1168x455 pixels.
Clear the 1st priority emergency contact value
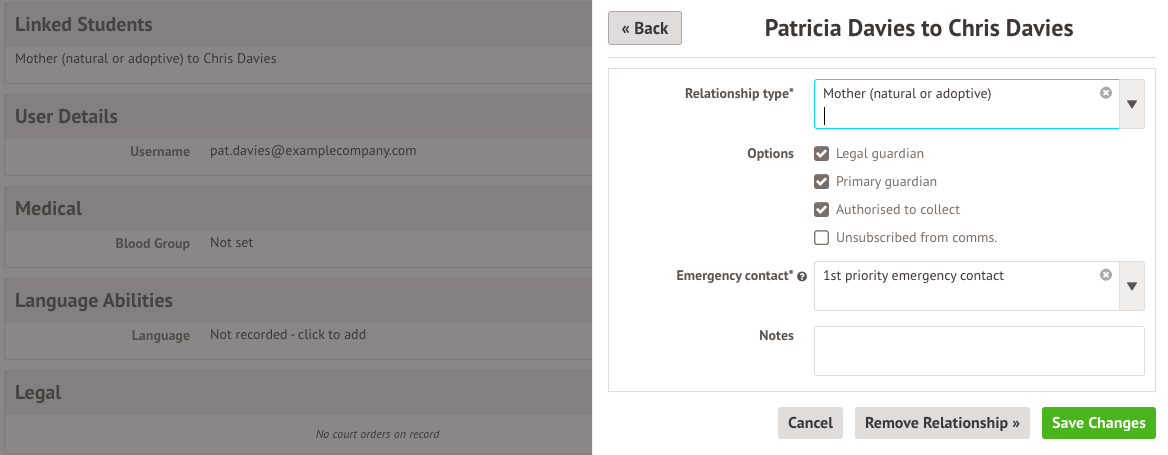pyautogui.click(x=1105, y=275)
